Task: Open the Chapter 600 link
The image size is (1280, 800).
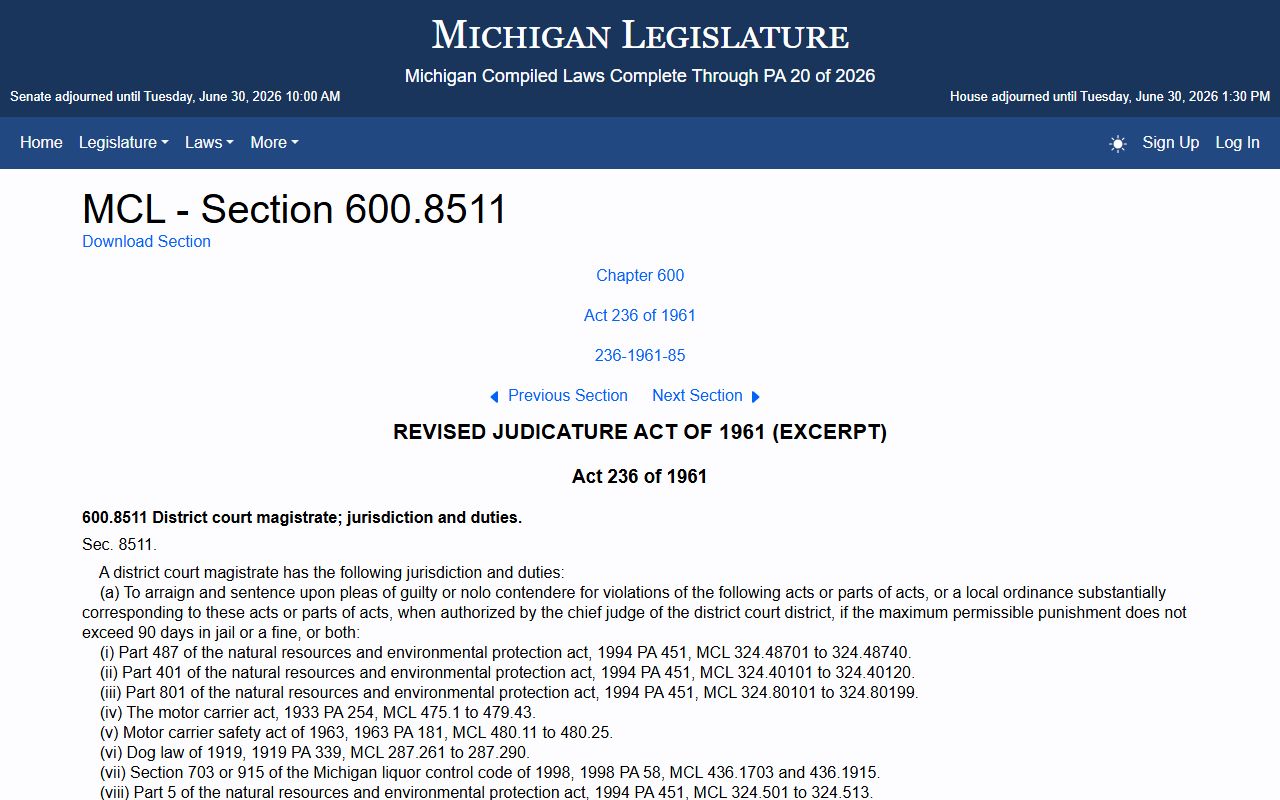Action: point(640,275)
